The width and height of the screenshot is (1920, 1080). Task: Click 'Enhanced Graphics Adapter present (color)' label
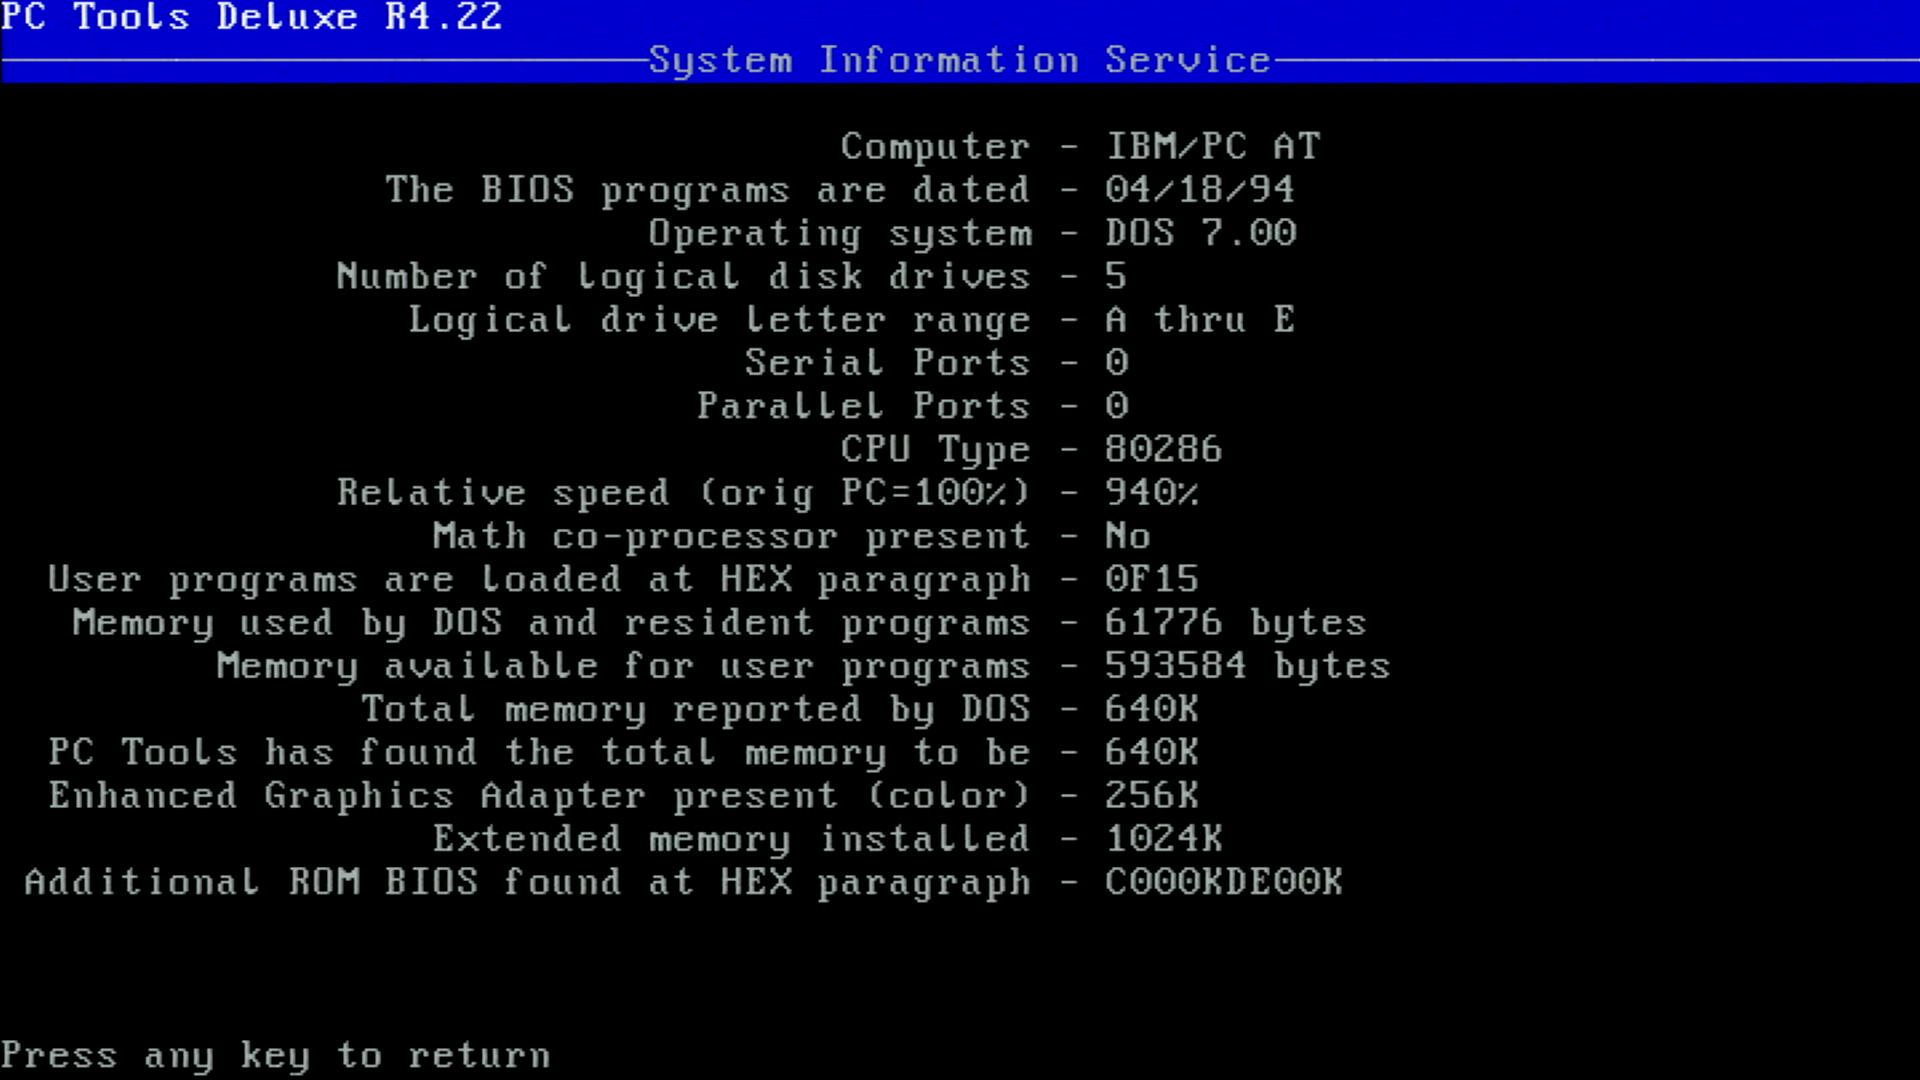(x=540, y=796)
